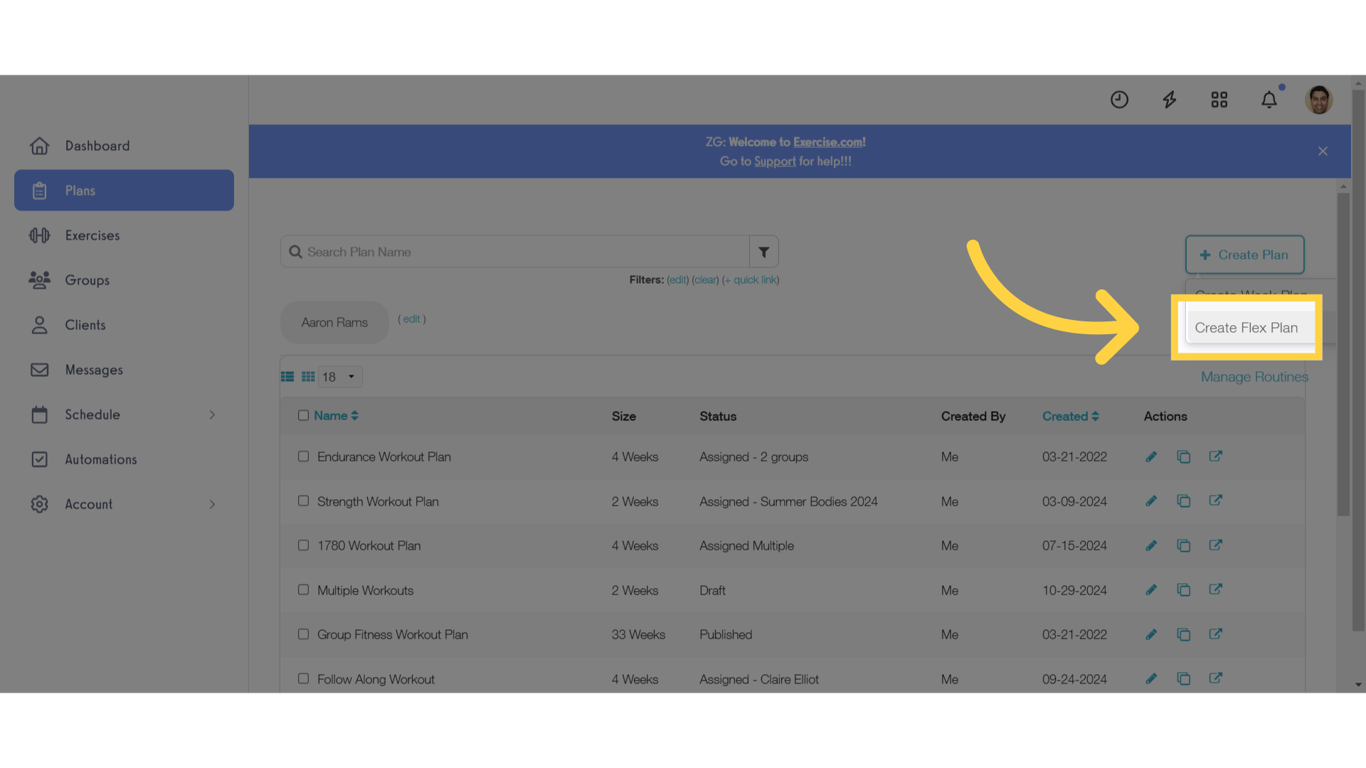The width and height of the screenshot is (1366, 768).
Task: Switch to list view icon
Action: 288,377
